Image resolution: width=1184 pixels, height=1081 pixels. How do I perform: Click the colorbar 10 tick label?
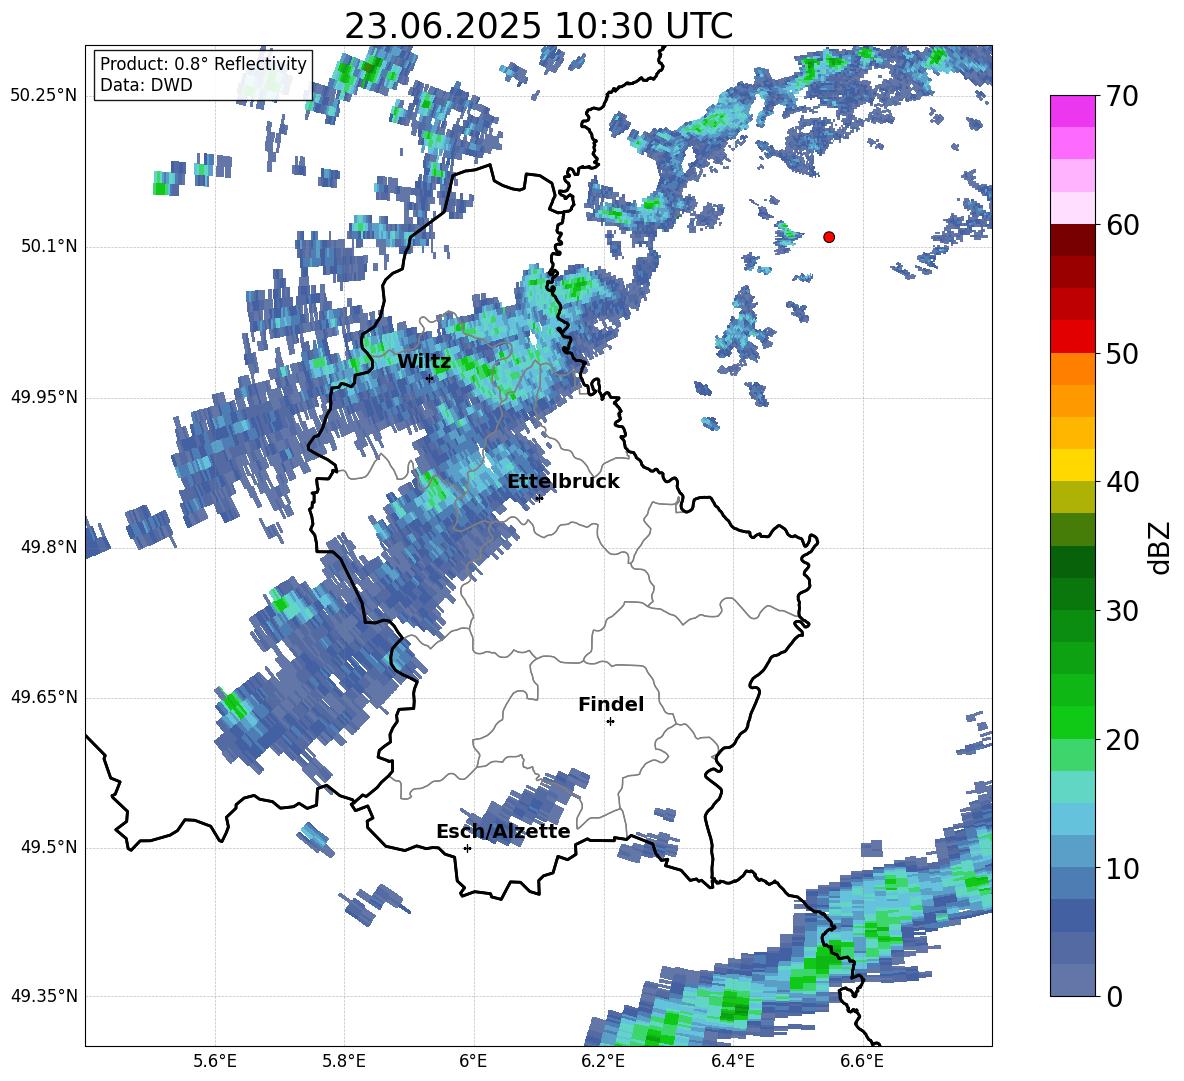1122,869
